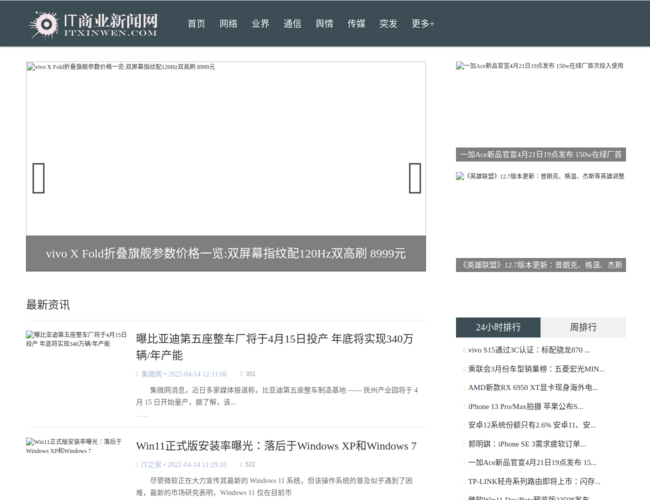650x500 pixels.
Task: Open the 突发 navigation item
Action: tap(388, 24)
